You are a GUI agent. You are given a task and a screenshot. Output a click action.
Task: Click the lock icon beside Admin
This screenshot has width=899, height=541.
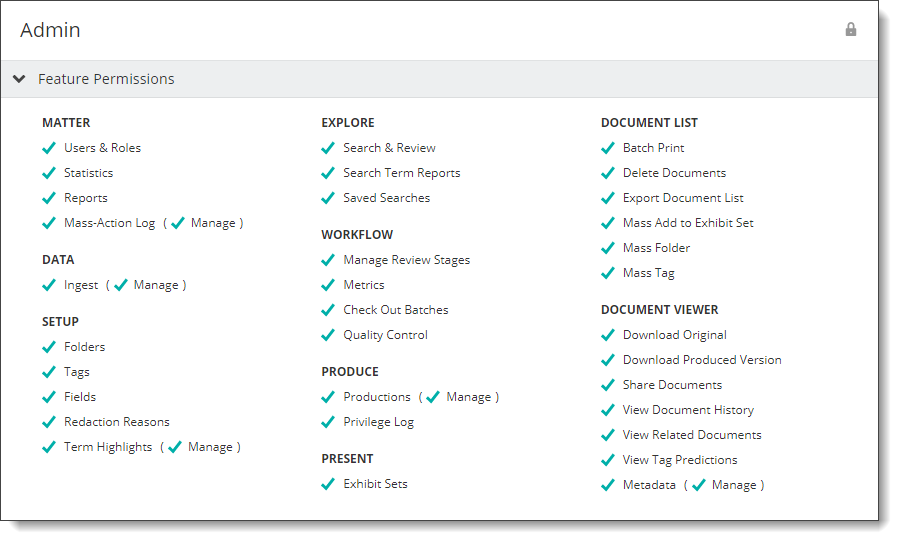click(x=851, y=29)
